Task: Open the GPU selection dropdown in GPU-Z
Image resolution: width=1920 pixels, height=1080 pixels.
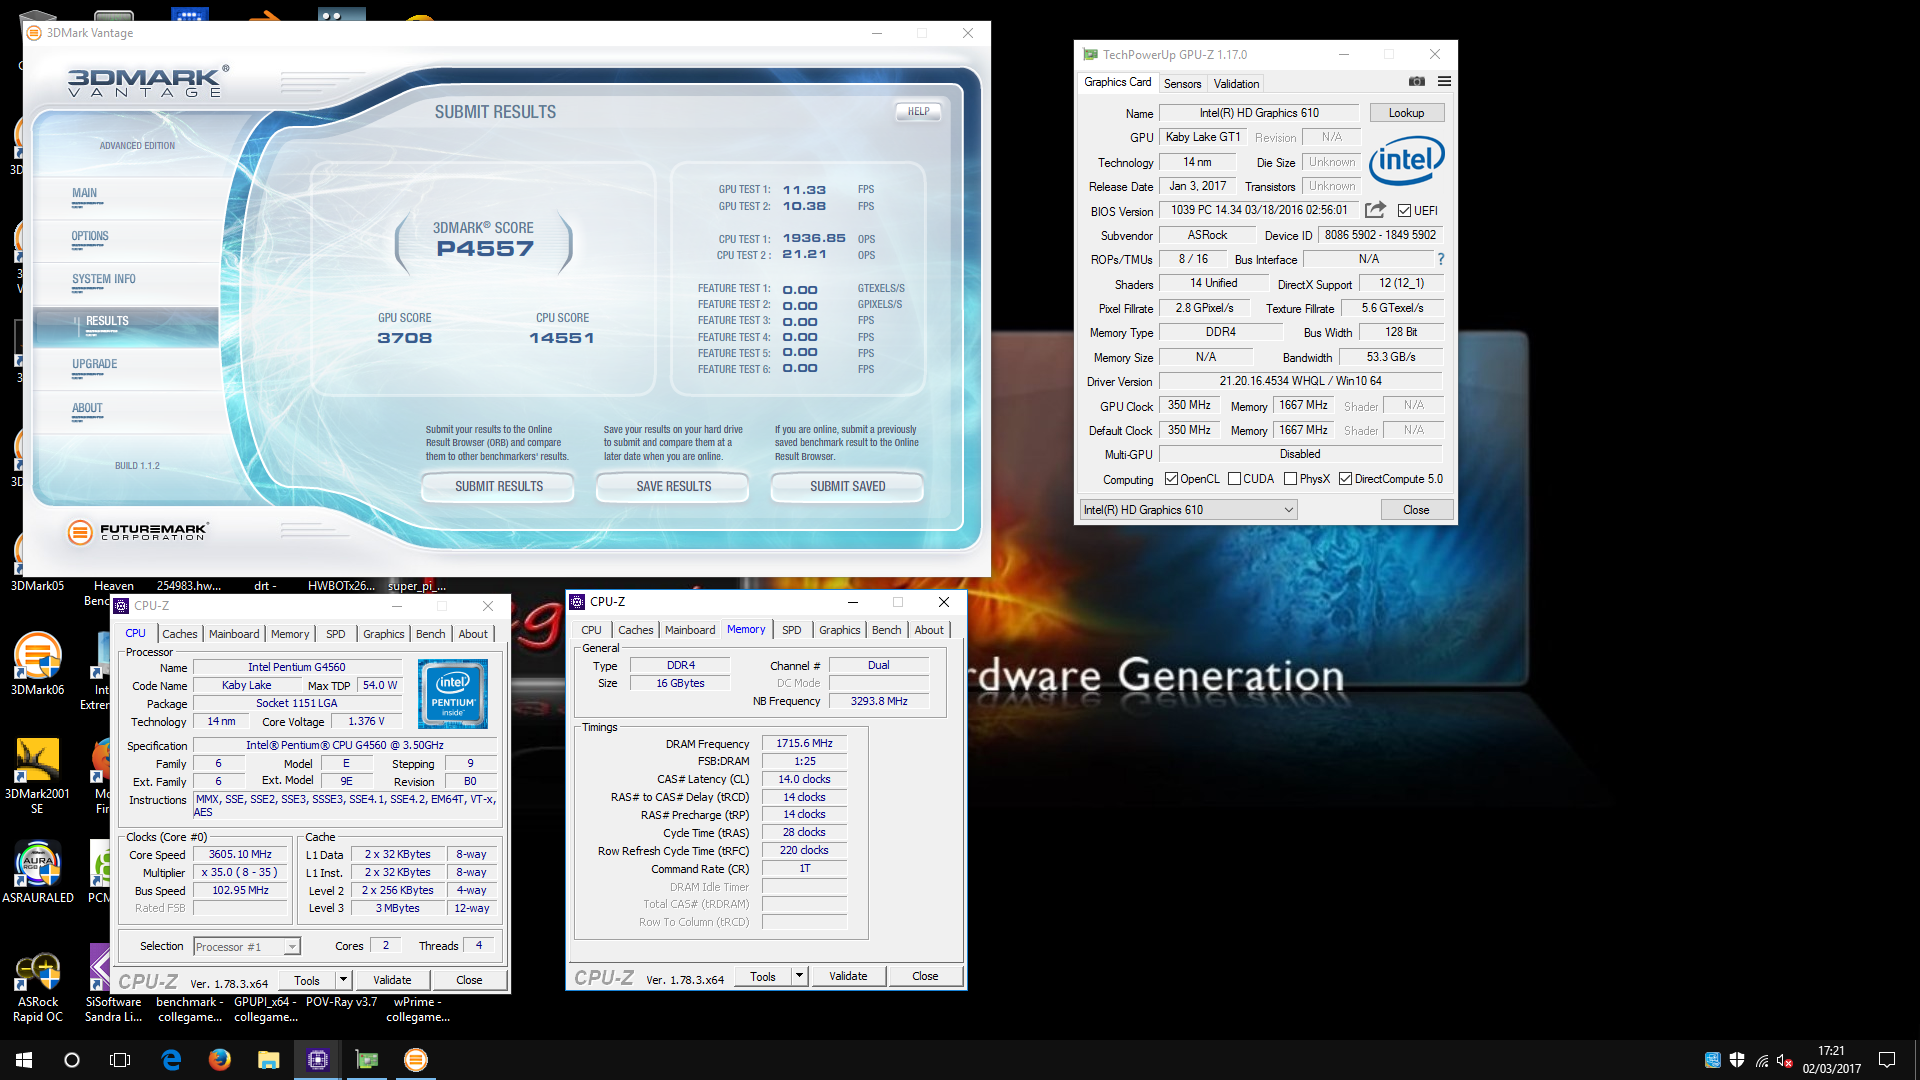Action: click(1188, 510)
